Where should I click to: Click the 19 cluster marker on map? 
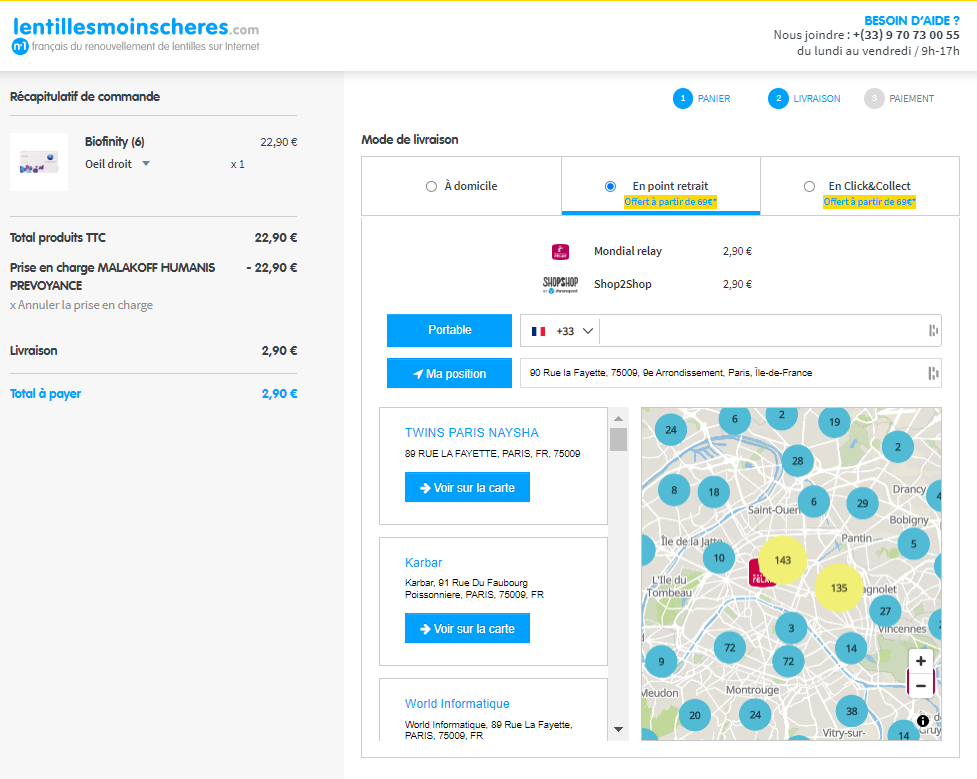(x=834, y=422)
